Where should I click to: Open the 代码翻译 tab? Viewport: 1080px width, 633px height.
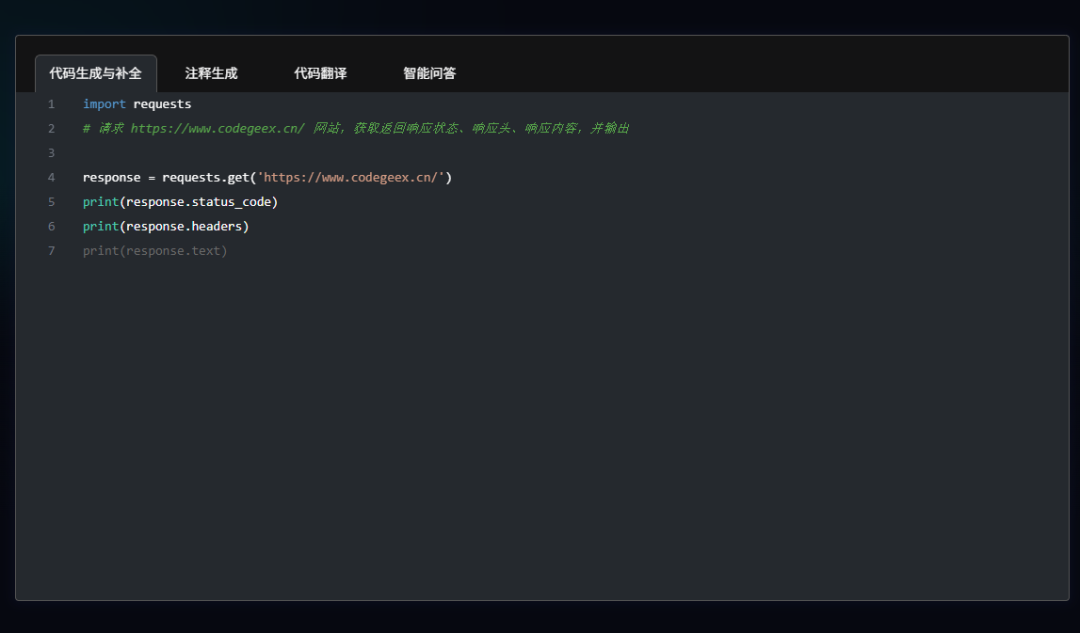coord(320,72)
